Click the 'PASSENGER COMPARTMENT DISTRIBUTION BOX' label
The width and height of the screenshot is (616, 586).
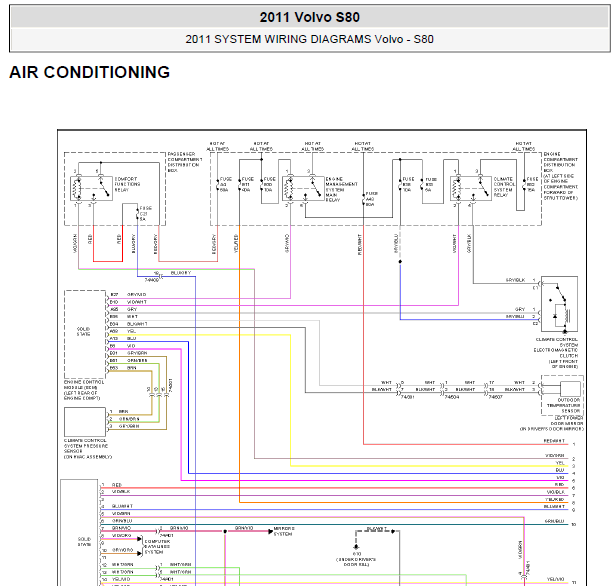[x=185, y=162]
